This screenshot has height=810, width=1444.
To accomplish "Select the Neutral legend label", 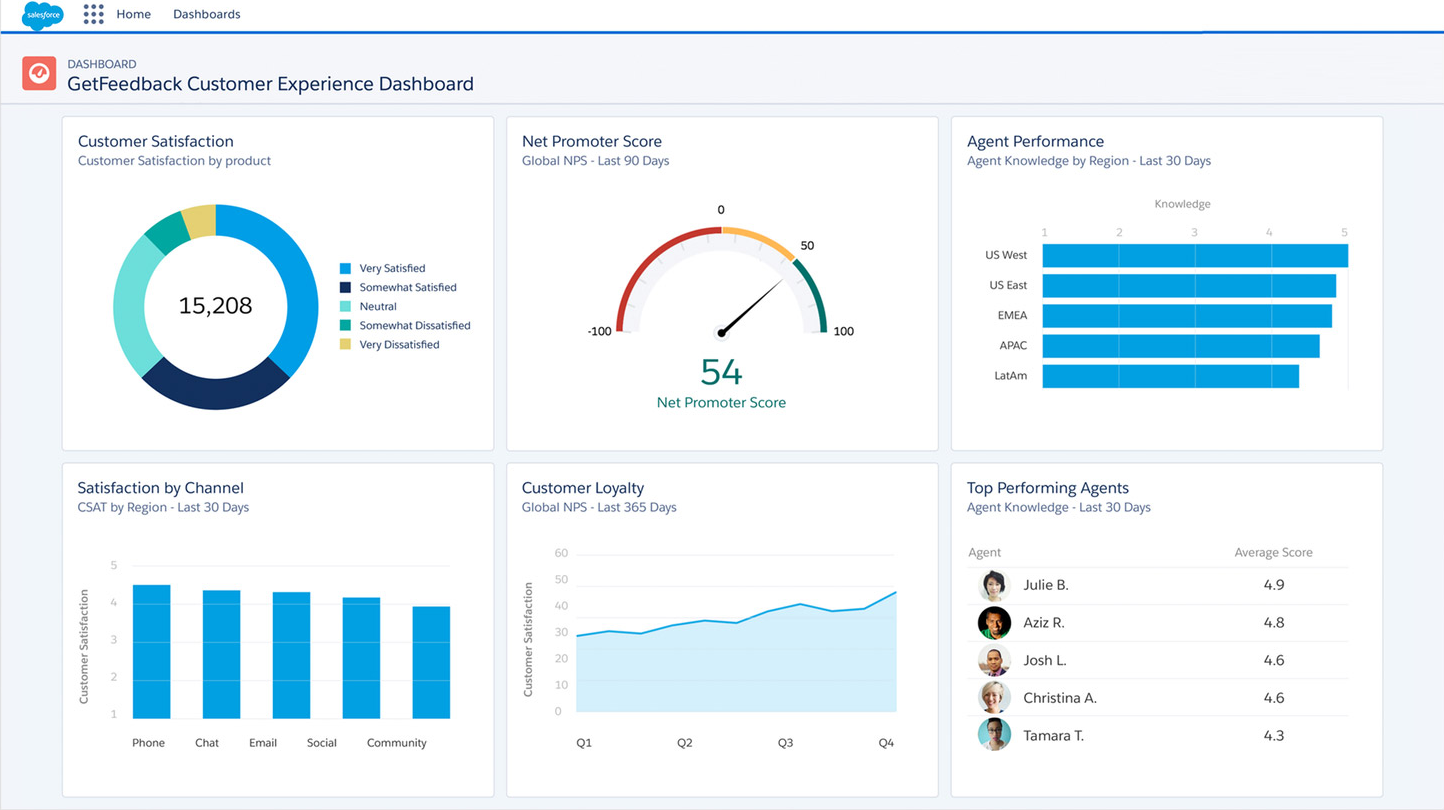I will 378,306.
